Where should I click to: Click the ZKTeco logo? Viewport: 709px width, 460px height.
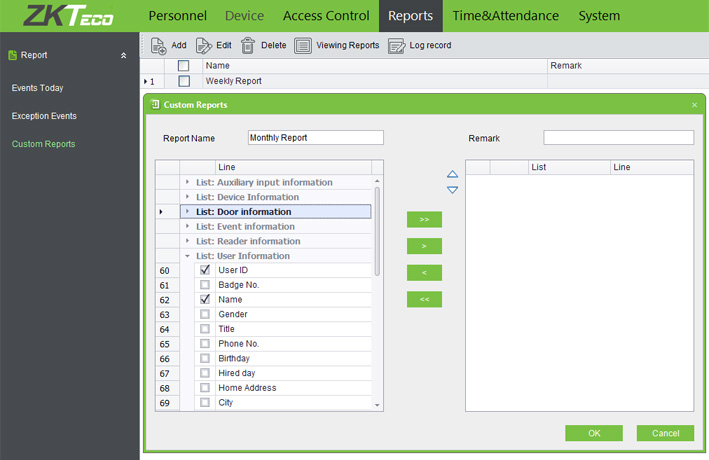tap(69, 15)
